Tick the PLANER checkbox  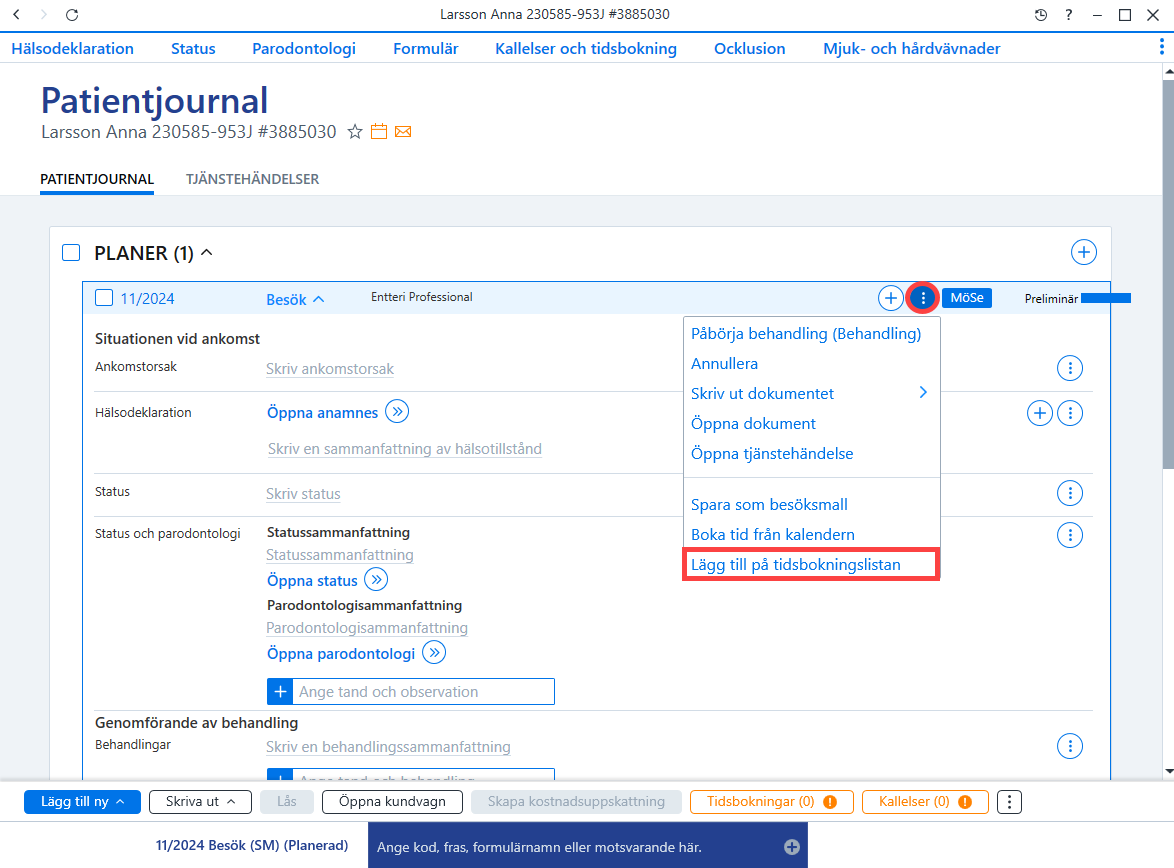(x=71, y=253)
